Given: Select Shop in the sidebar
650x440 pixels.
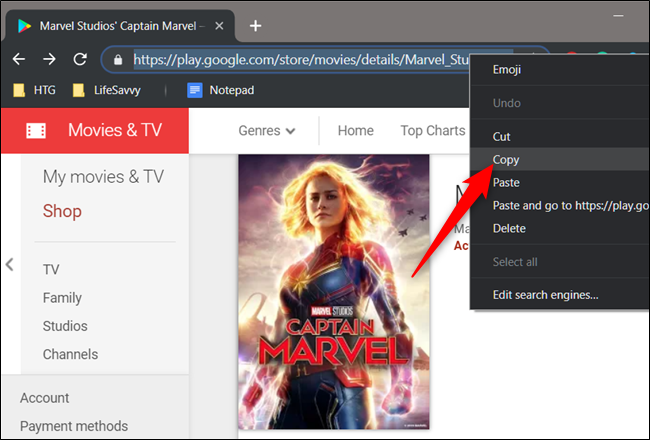Looking at the screenshot, I should 62,211.
